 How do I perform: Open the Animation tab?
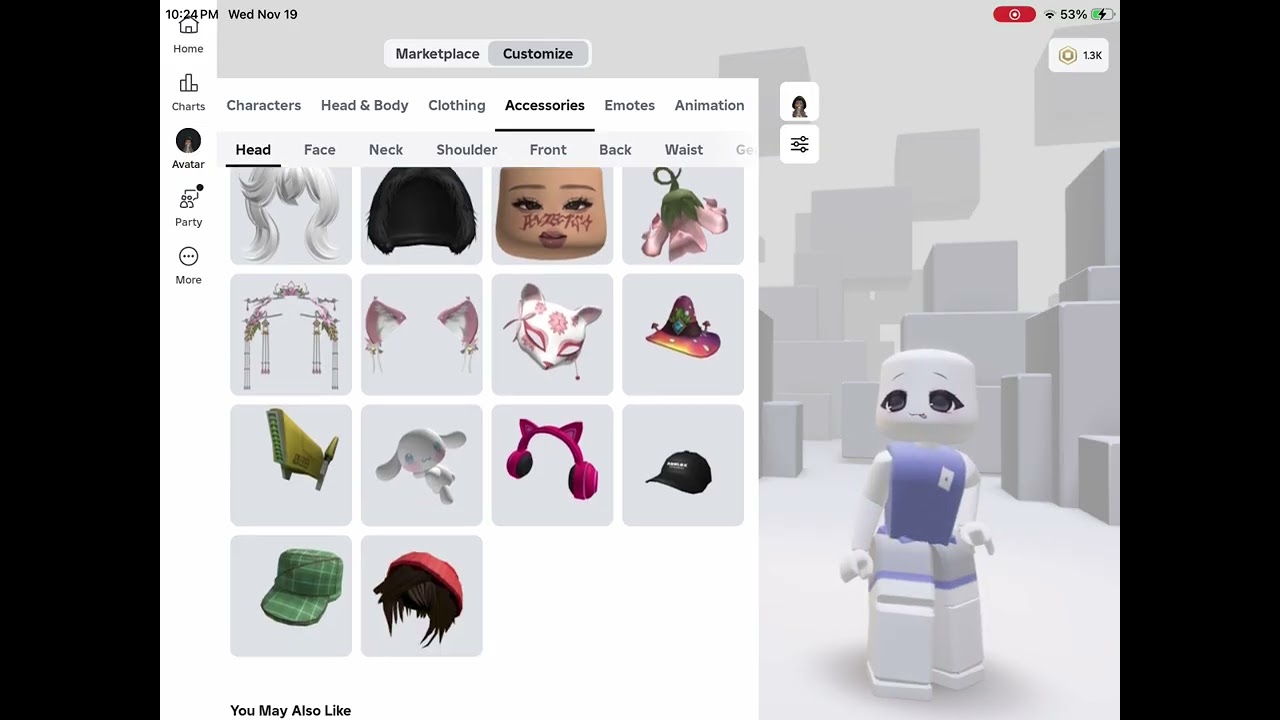709,105
